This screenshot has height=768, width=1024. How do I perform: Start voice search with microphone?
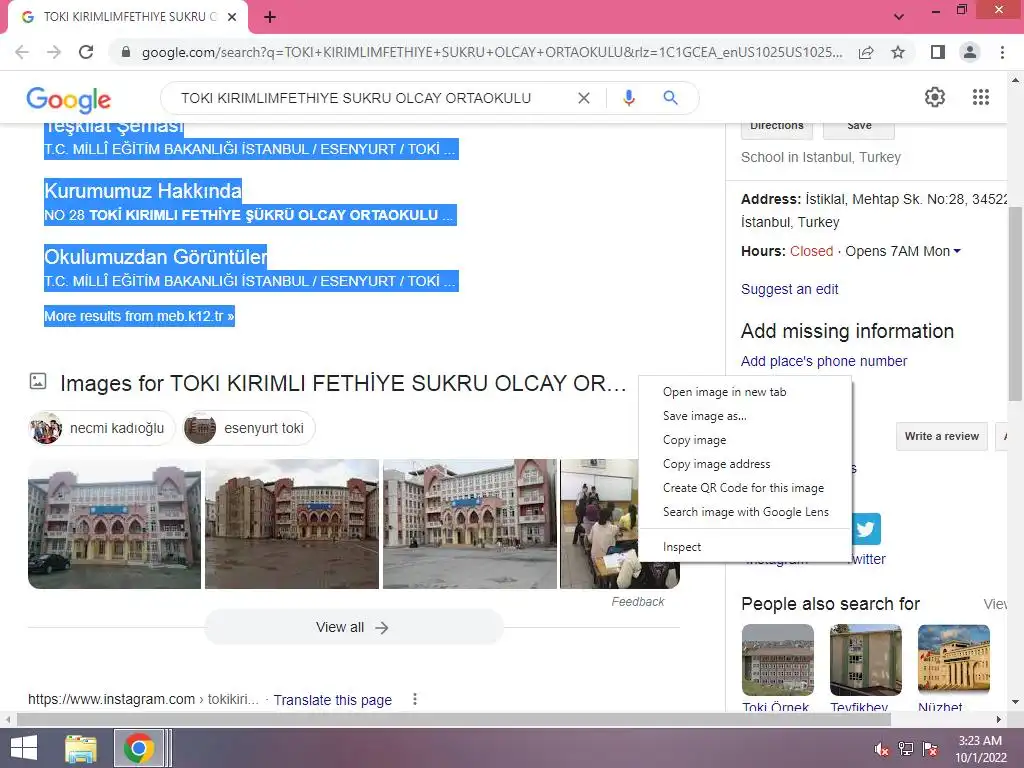point(628,98)
